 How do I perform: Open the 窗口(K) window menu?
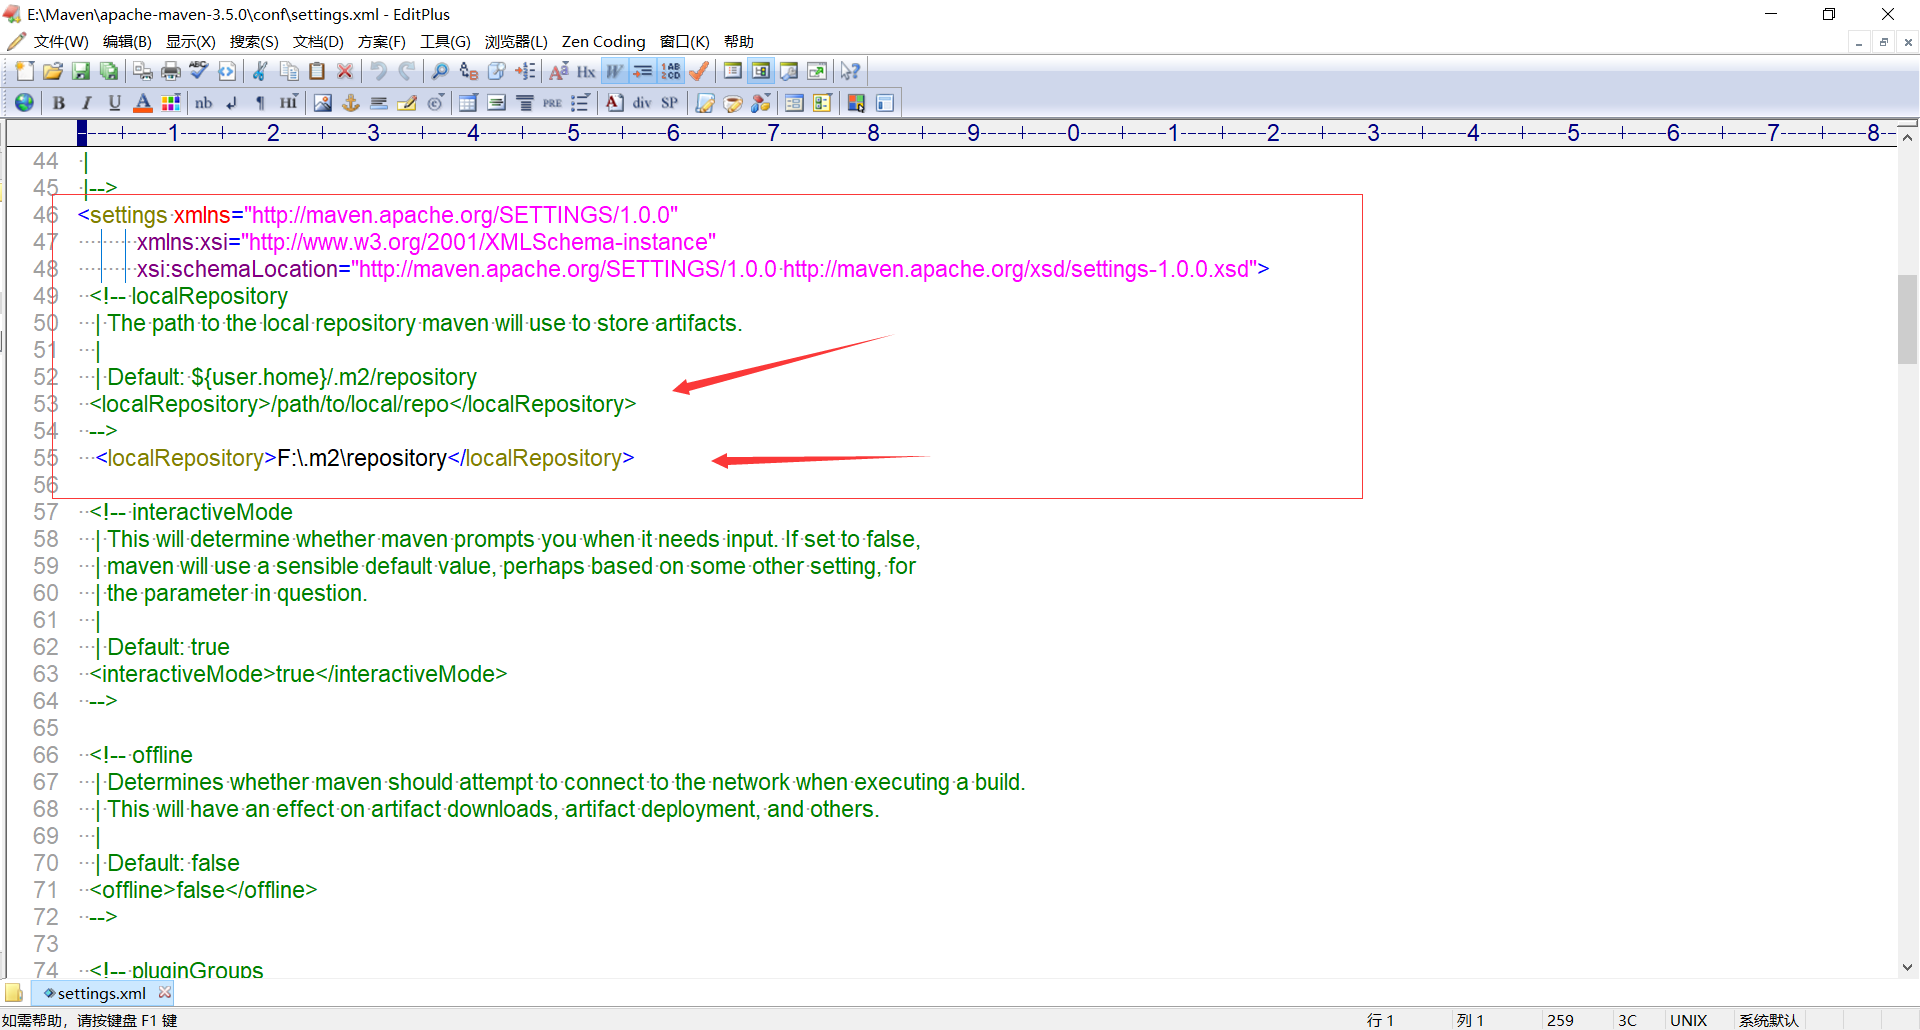[x=685, y=41]
